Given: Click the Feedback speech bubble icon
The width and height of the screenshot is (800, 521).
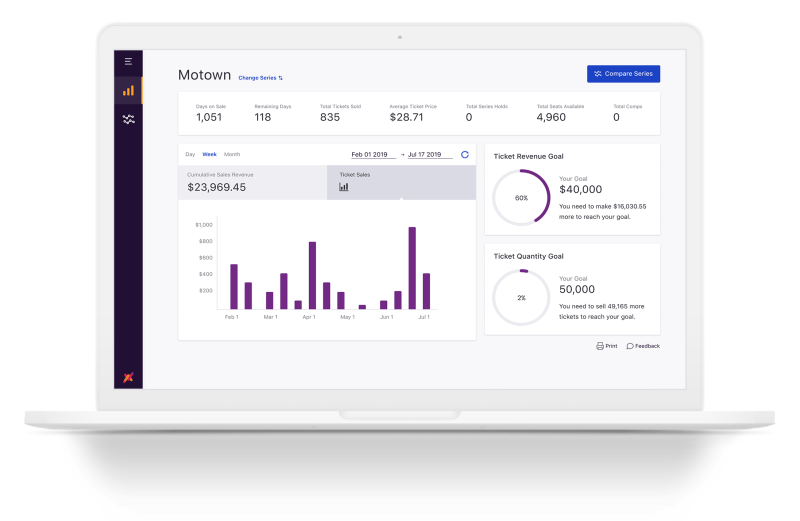Looking at the screenshot, I should pyautogui.click(x=630, y=346).
